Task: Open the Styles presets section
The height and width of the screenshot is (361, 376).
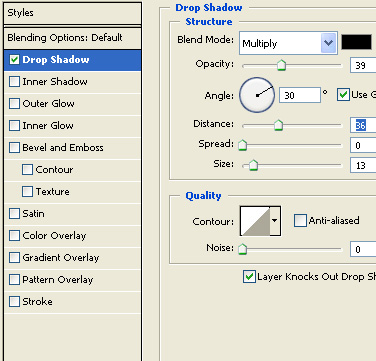Action: (73, 13)
